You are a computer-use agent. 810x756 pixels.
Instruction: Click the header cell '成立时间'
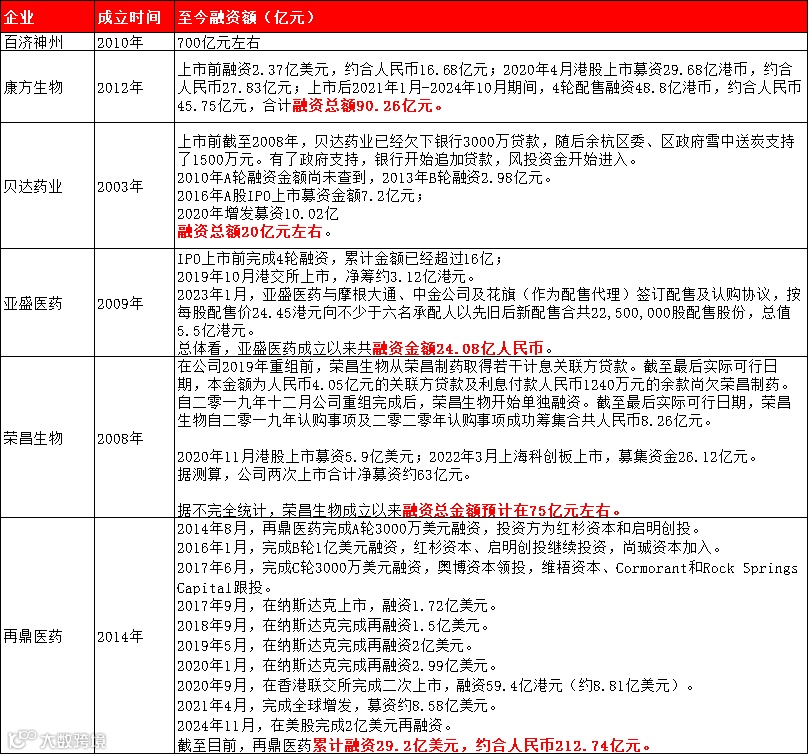pyautogui.click(x=134, y=17)
